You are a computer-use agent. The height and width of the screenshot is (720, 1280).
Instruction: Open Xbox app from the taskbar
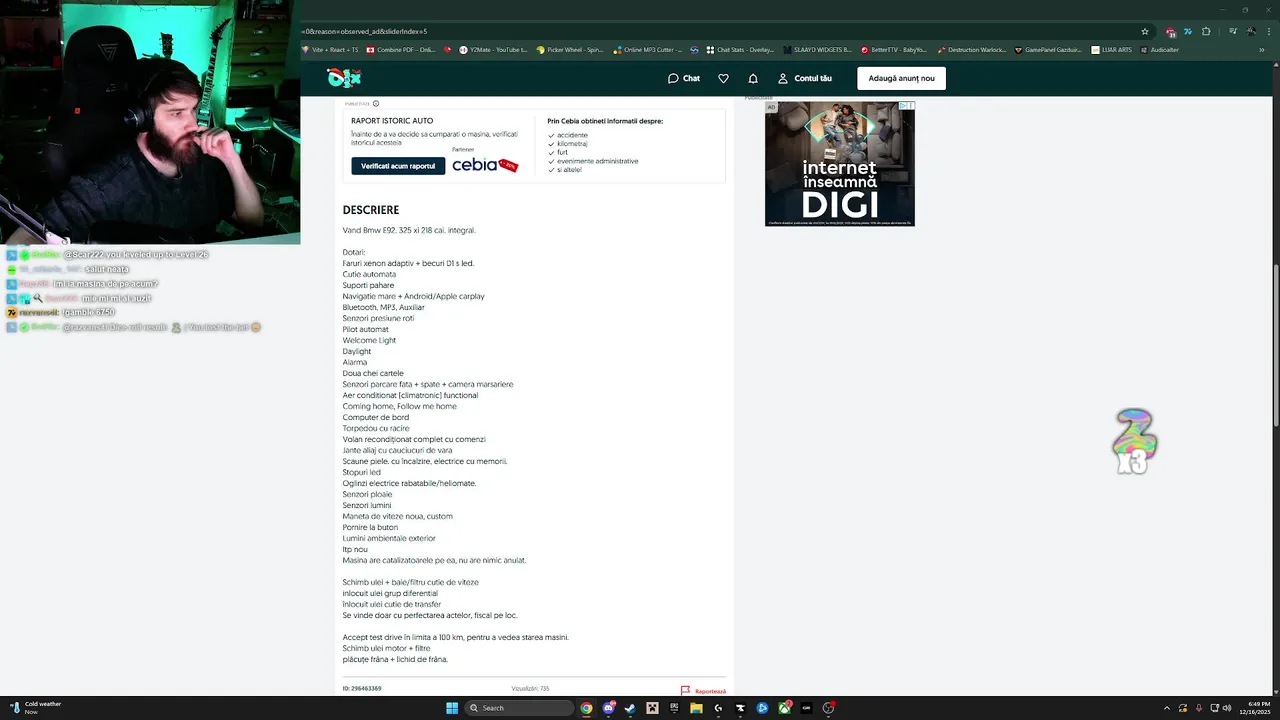click(784, 708)
